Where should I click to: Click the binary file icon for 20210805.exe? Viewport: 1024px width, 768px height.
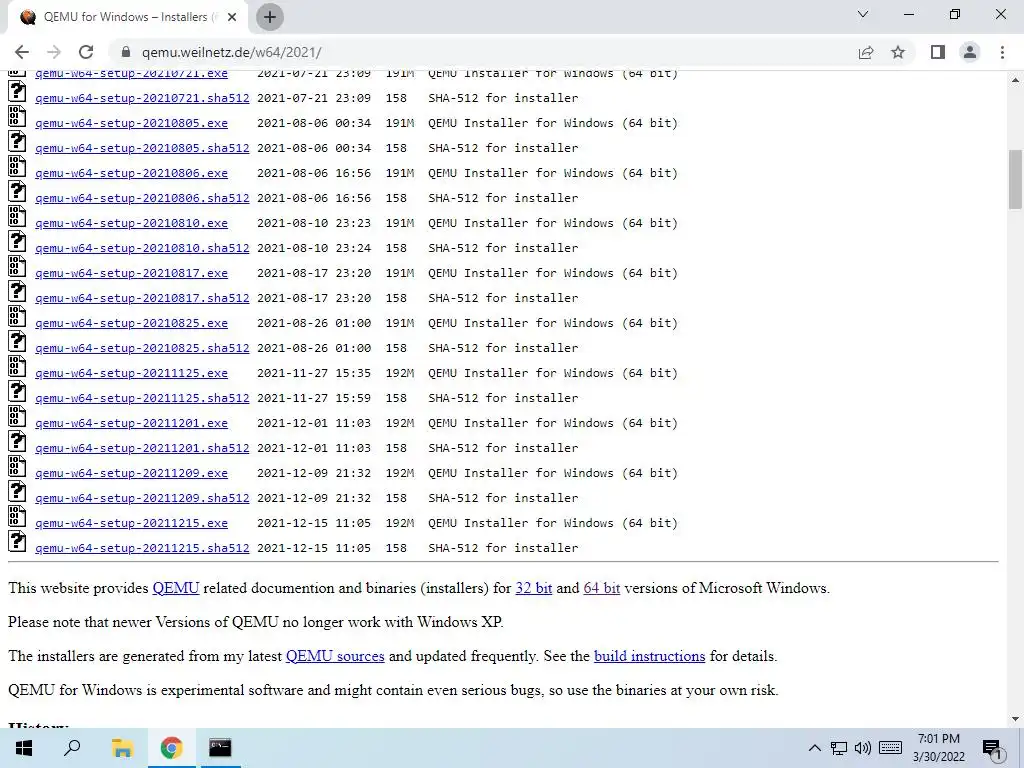17,116
